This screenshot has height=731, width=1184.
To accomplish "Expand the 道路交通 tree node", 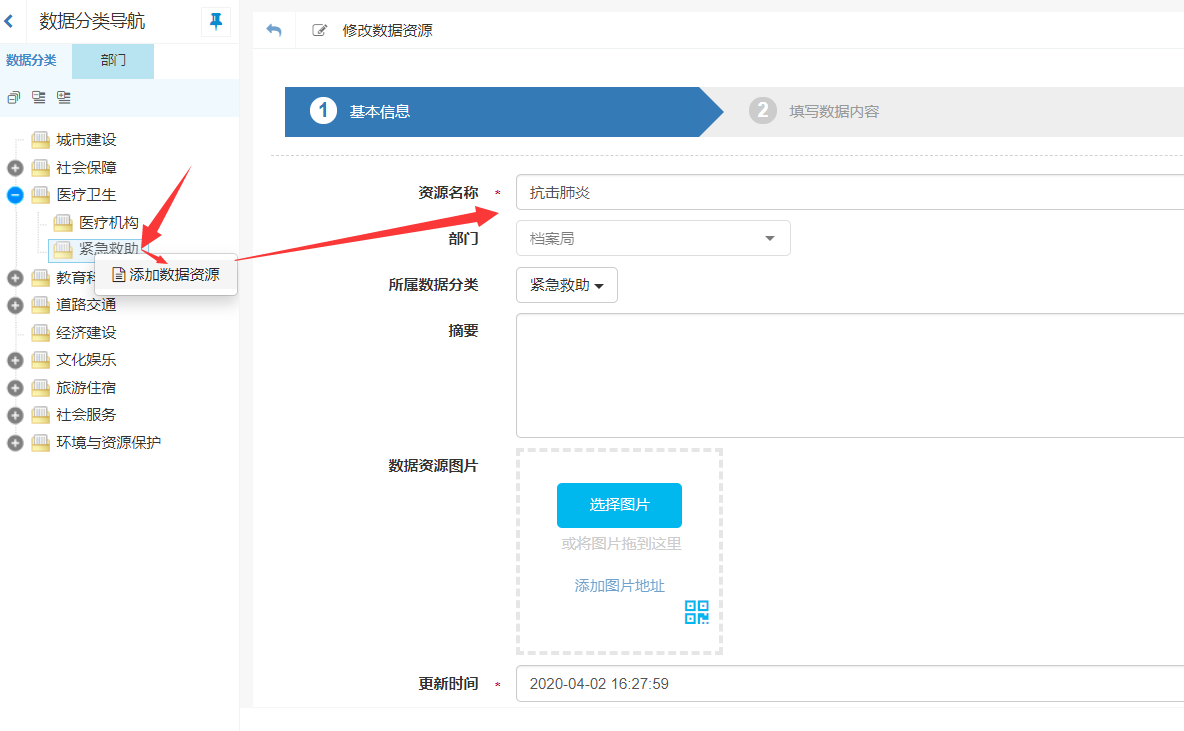I will pyautogui.click(x=15, y=305).
